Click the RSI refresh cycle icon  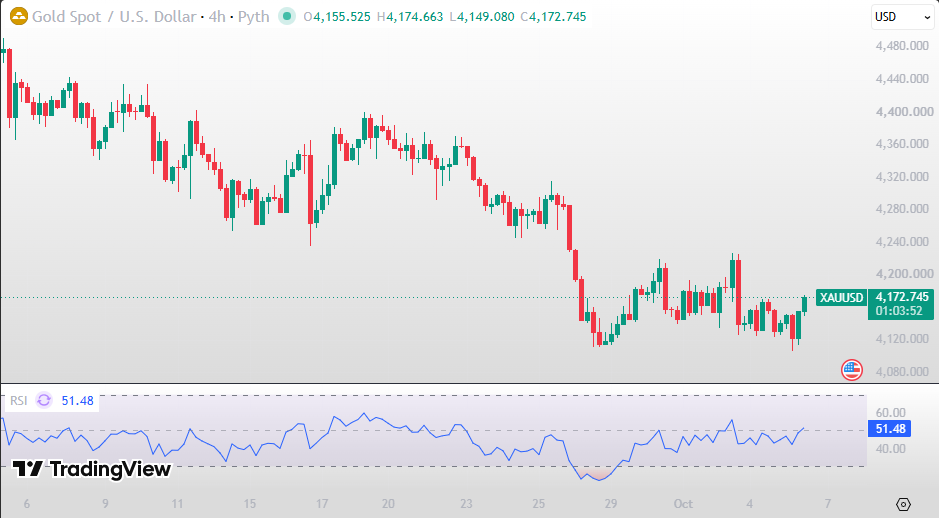click(x=44, y=400)
